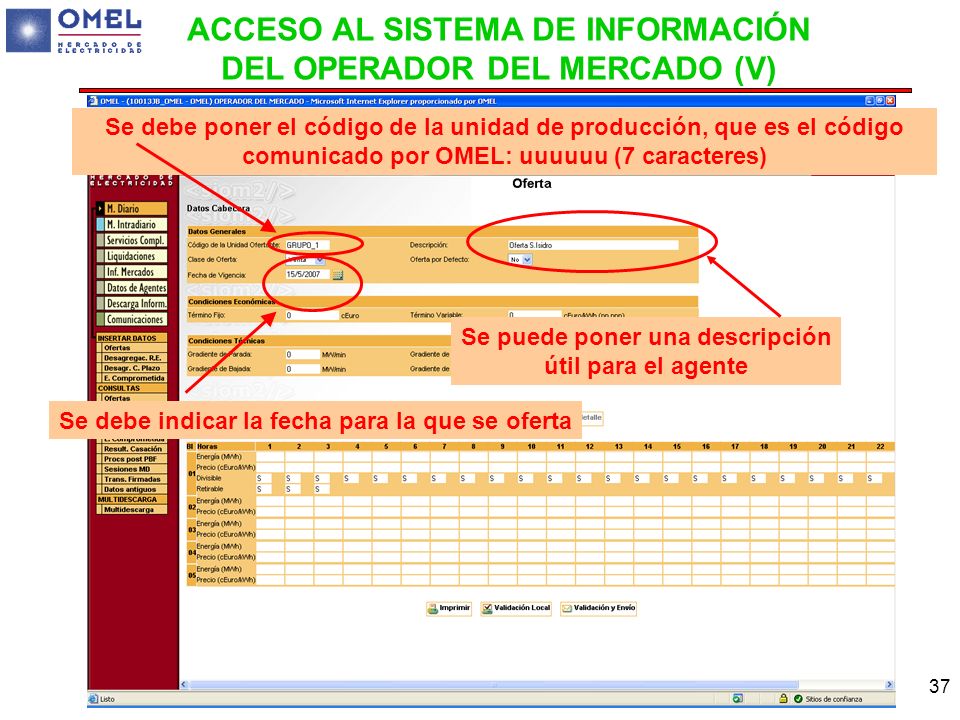Click the Validación Local button
The height and width of the screenshot is (720, 960).
(516, 609)
